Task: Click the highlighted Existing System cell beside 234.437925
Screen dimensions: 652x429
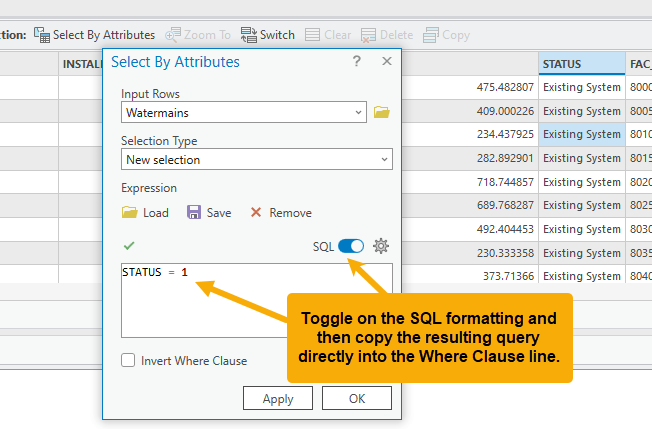Action: point(582,134)
